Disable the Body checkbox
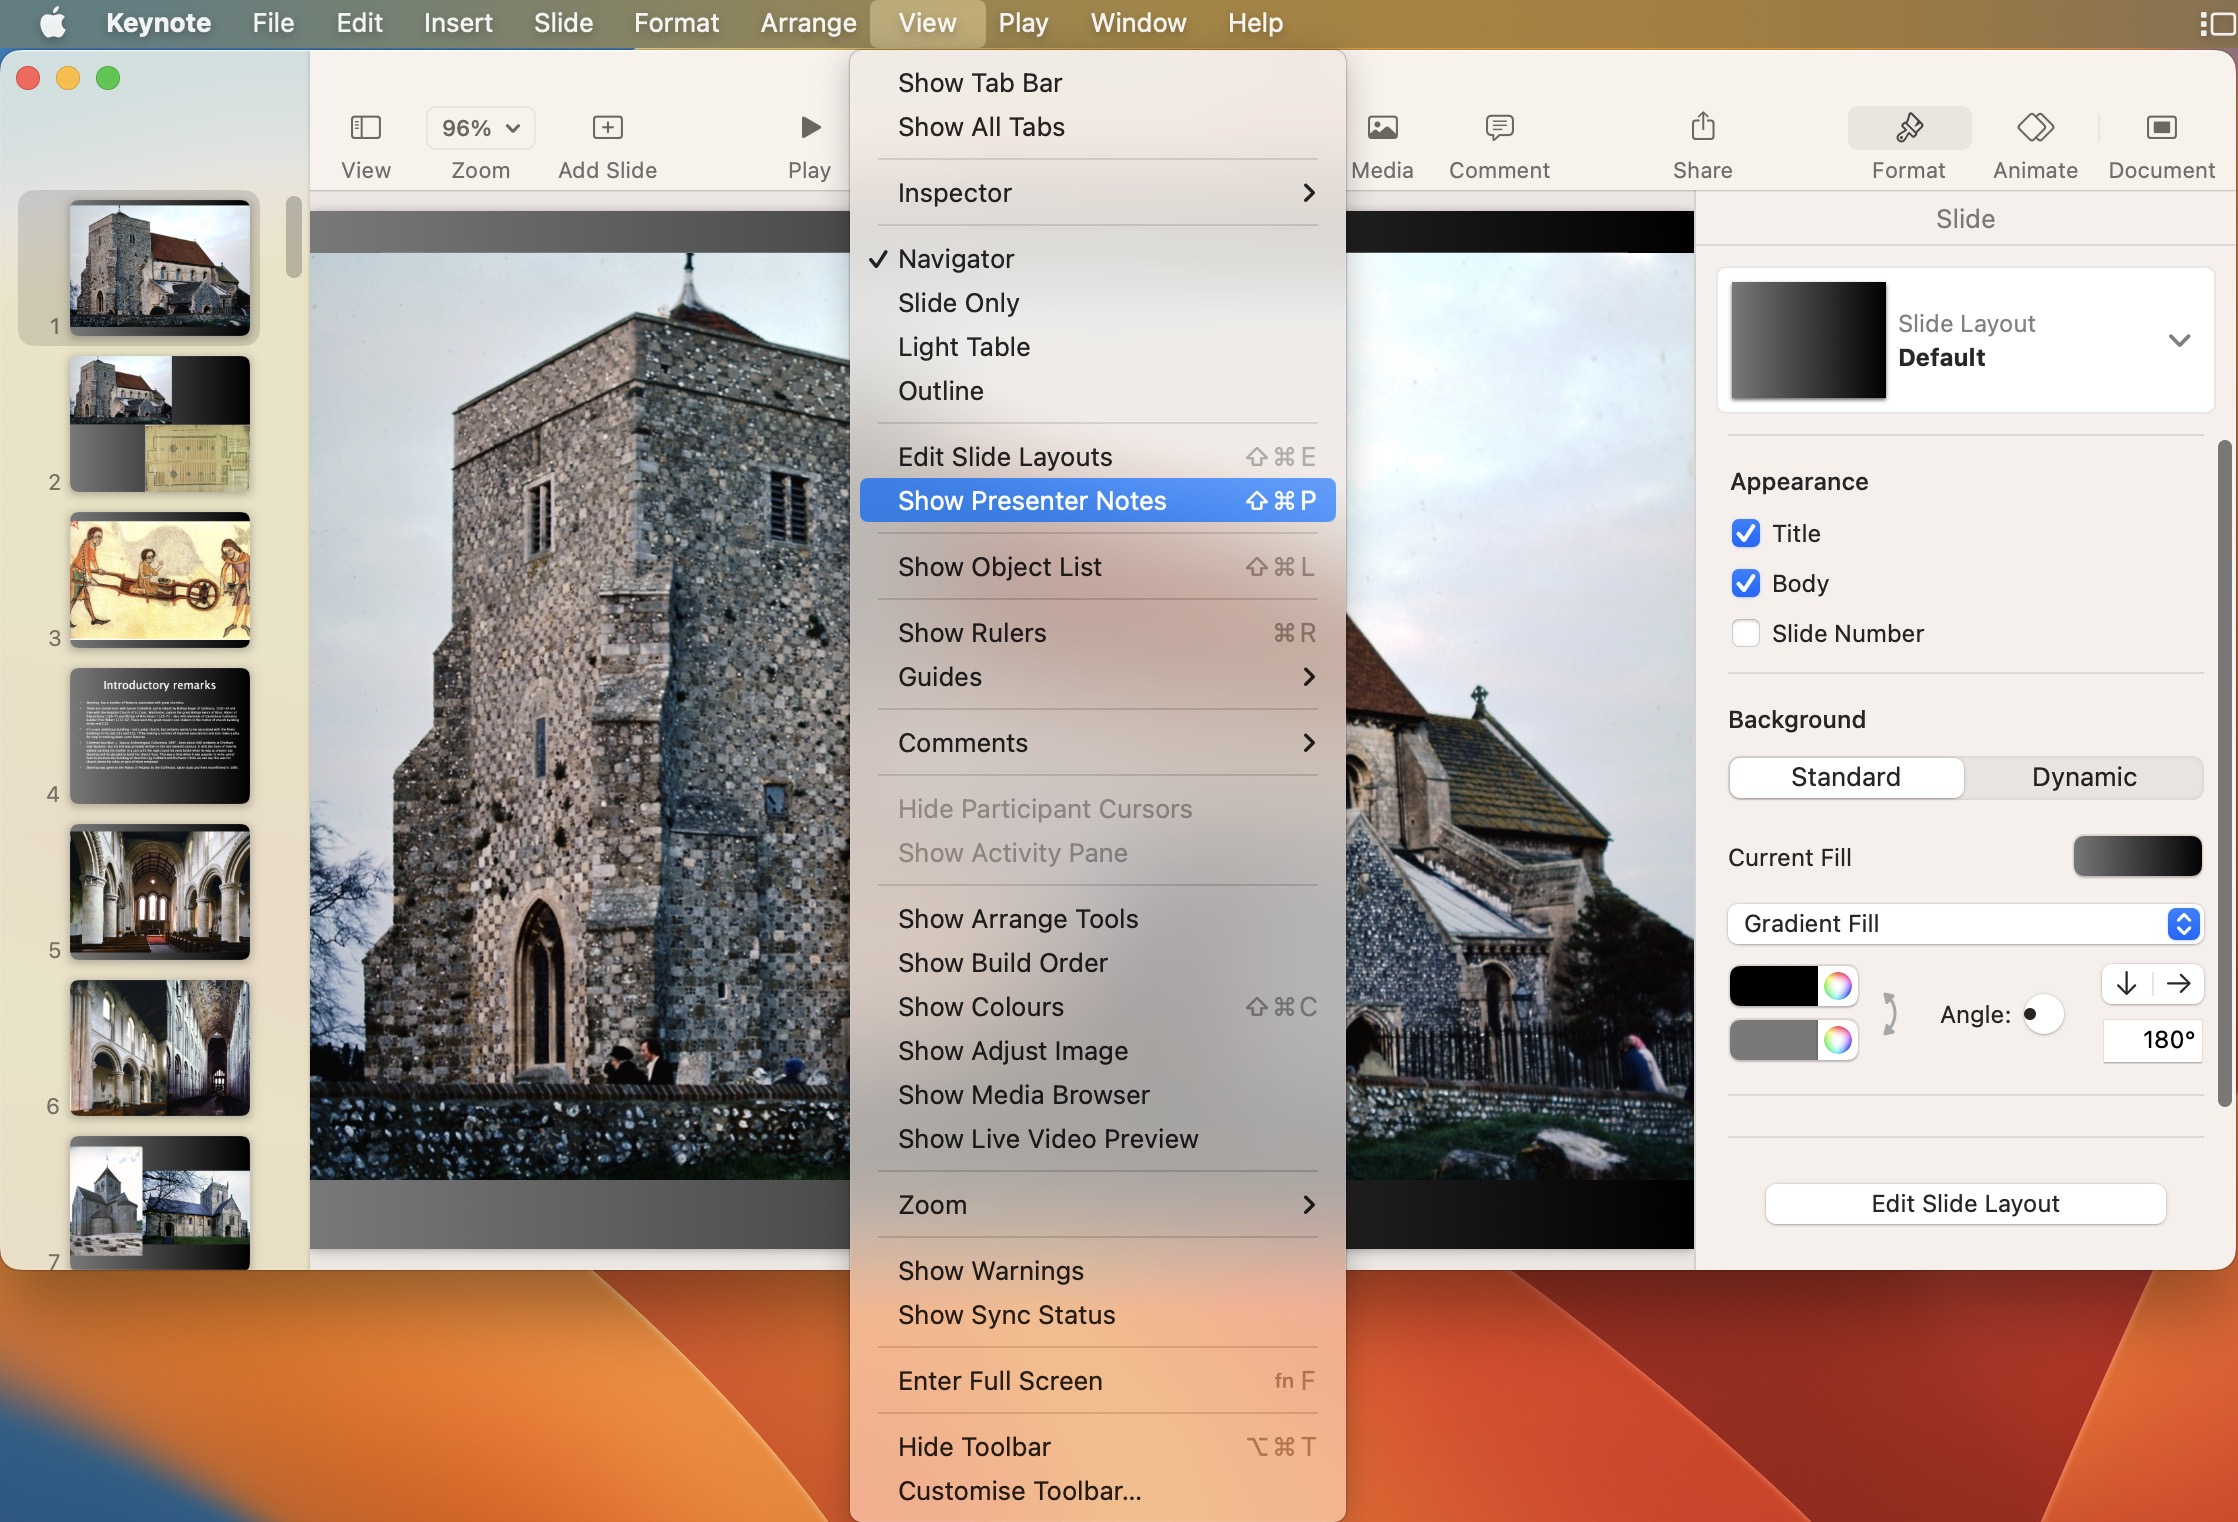This screenshot has height=1522, width=2238. [x=1746, y=583]
